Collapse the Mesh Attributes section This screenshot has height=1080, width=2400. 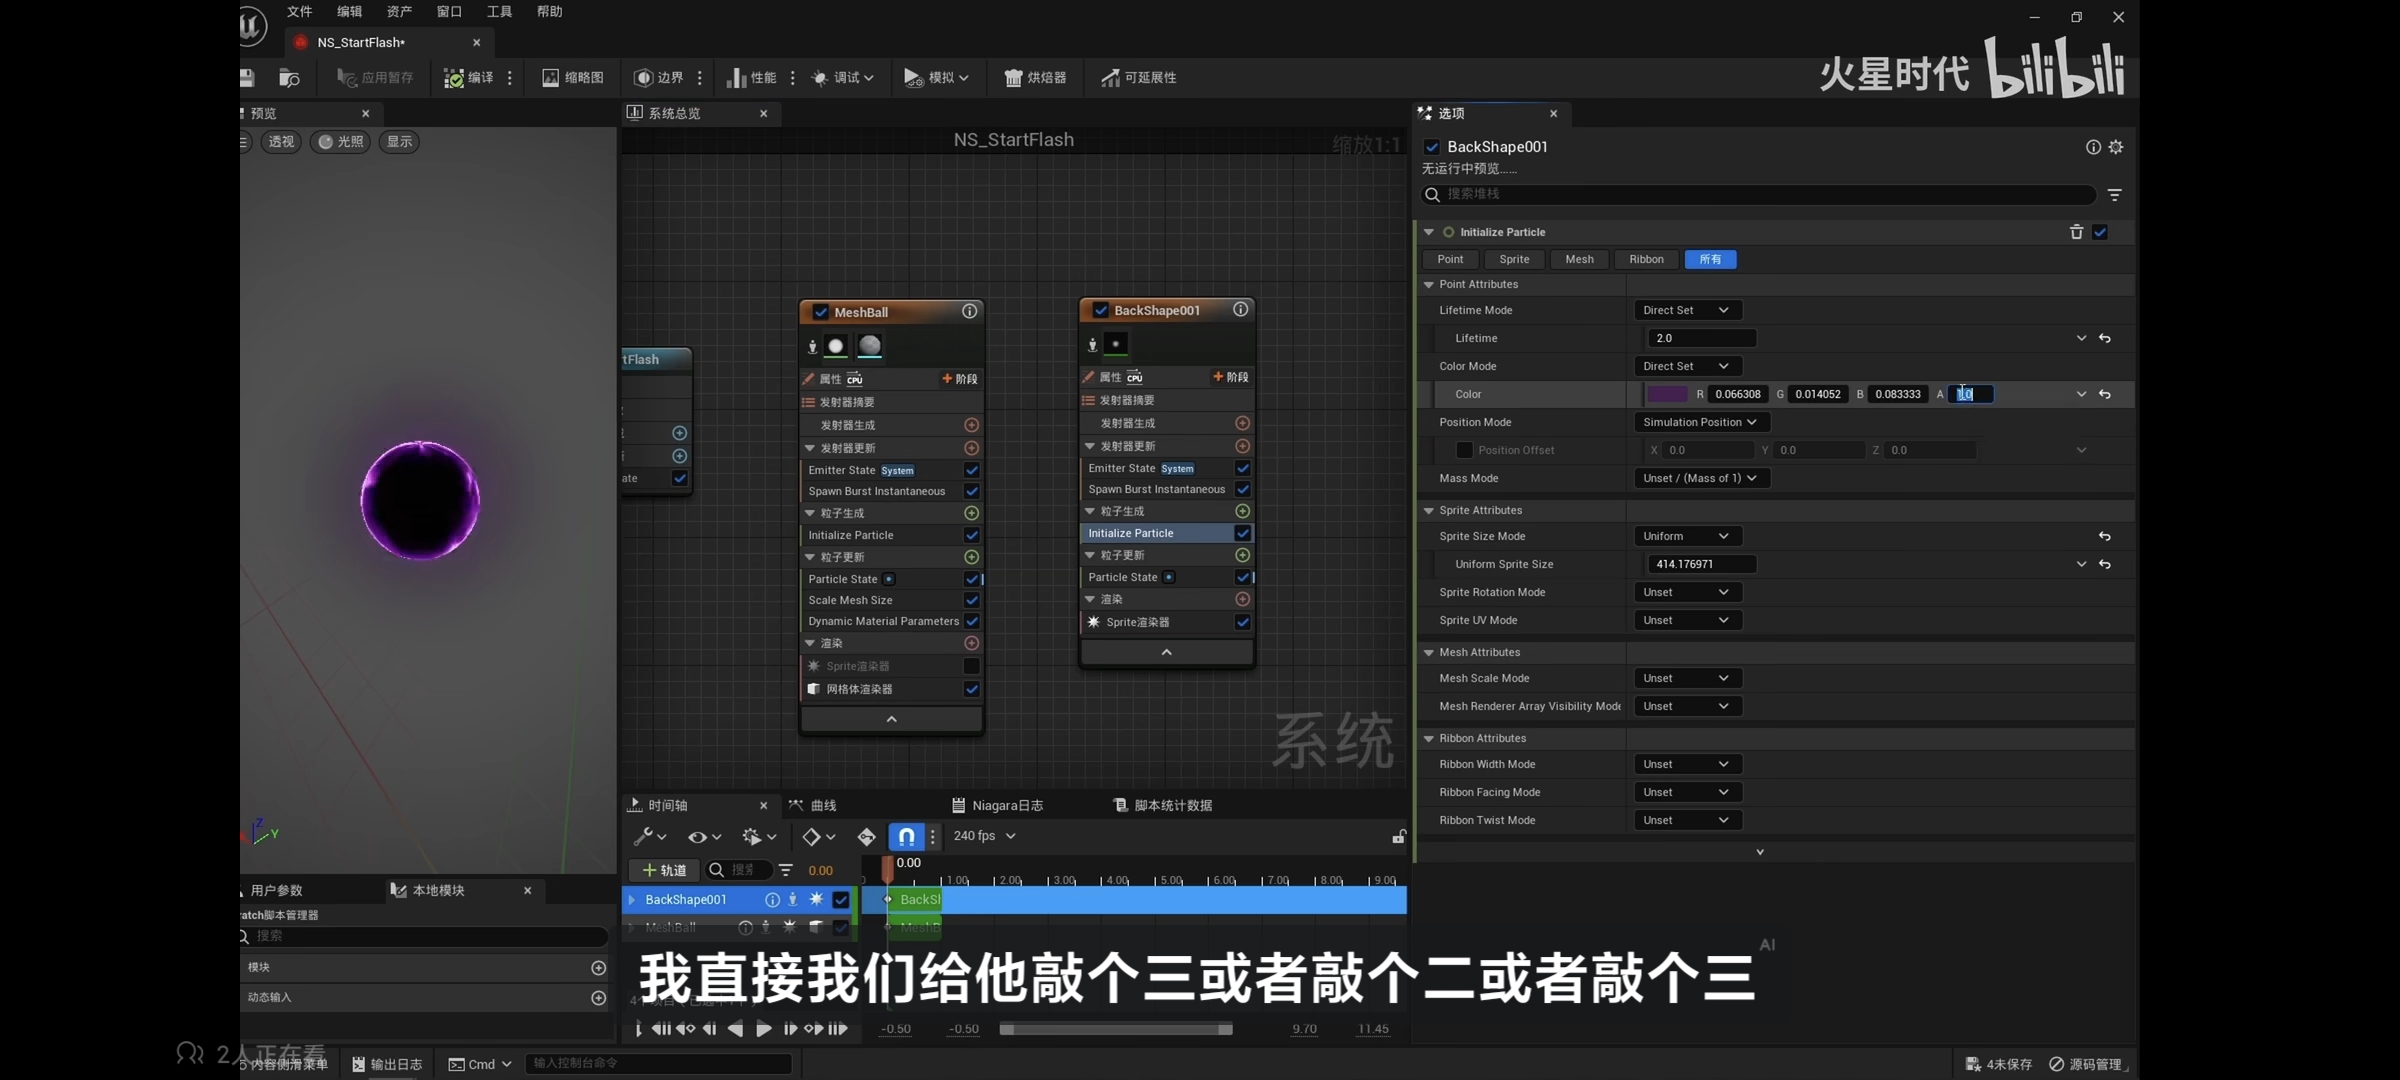1429,652
